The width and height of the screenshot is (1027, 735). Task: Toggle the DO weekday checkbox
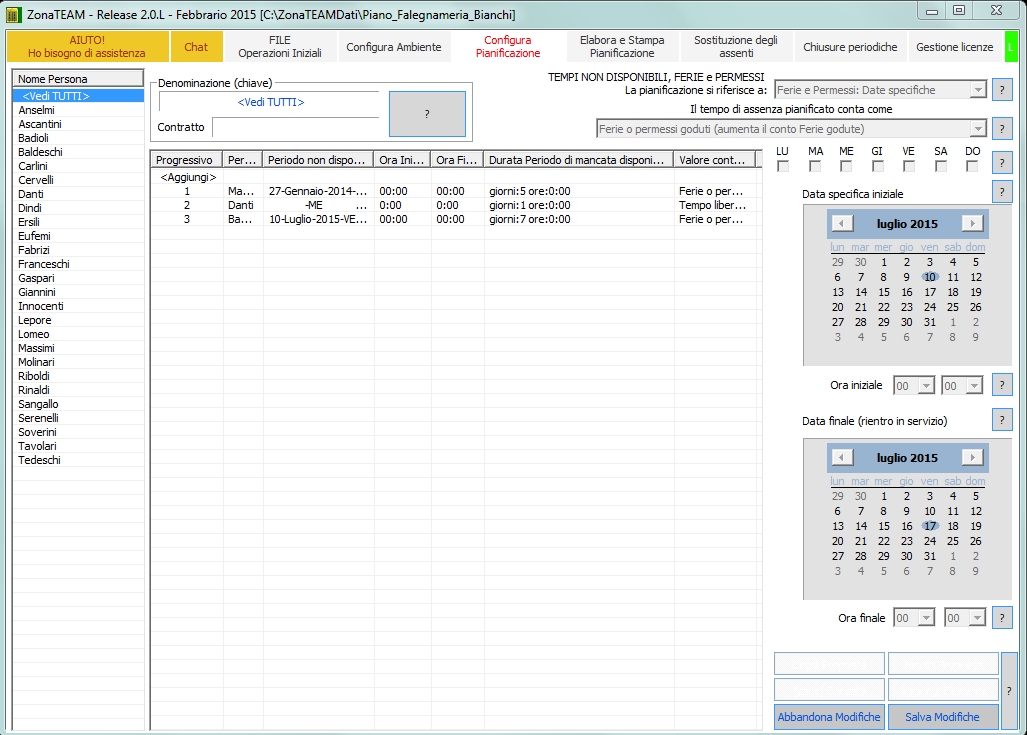[972, 166]
